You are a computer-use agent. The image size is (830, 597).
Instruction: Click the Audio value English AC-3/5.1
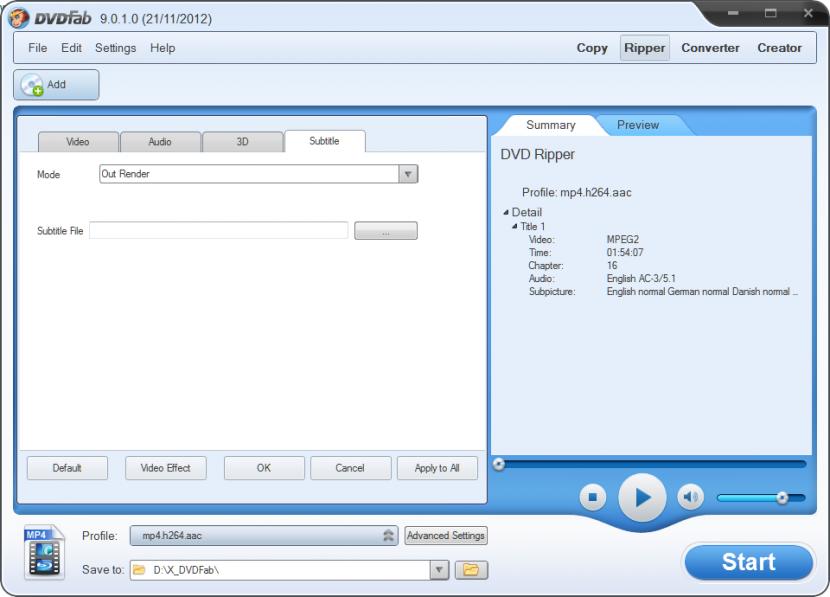641,278
